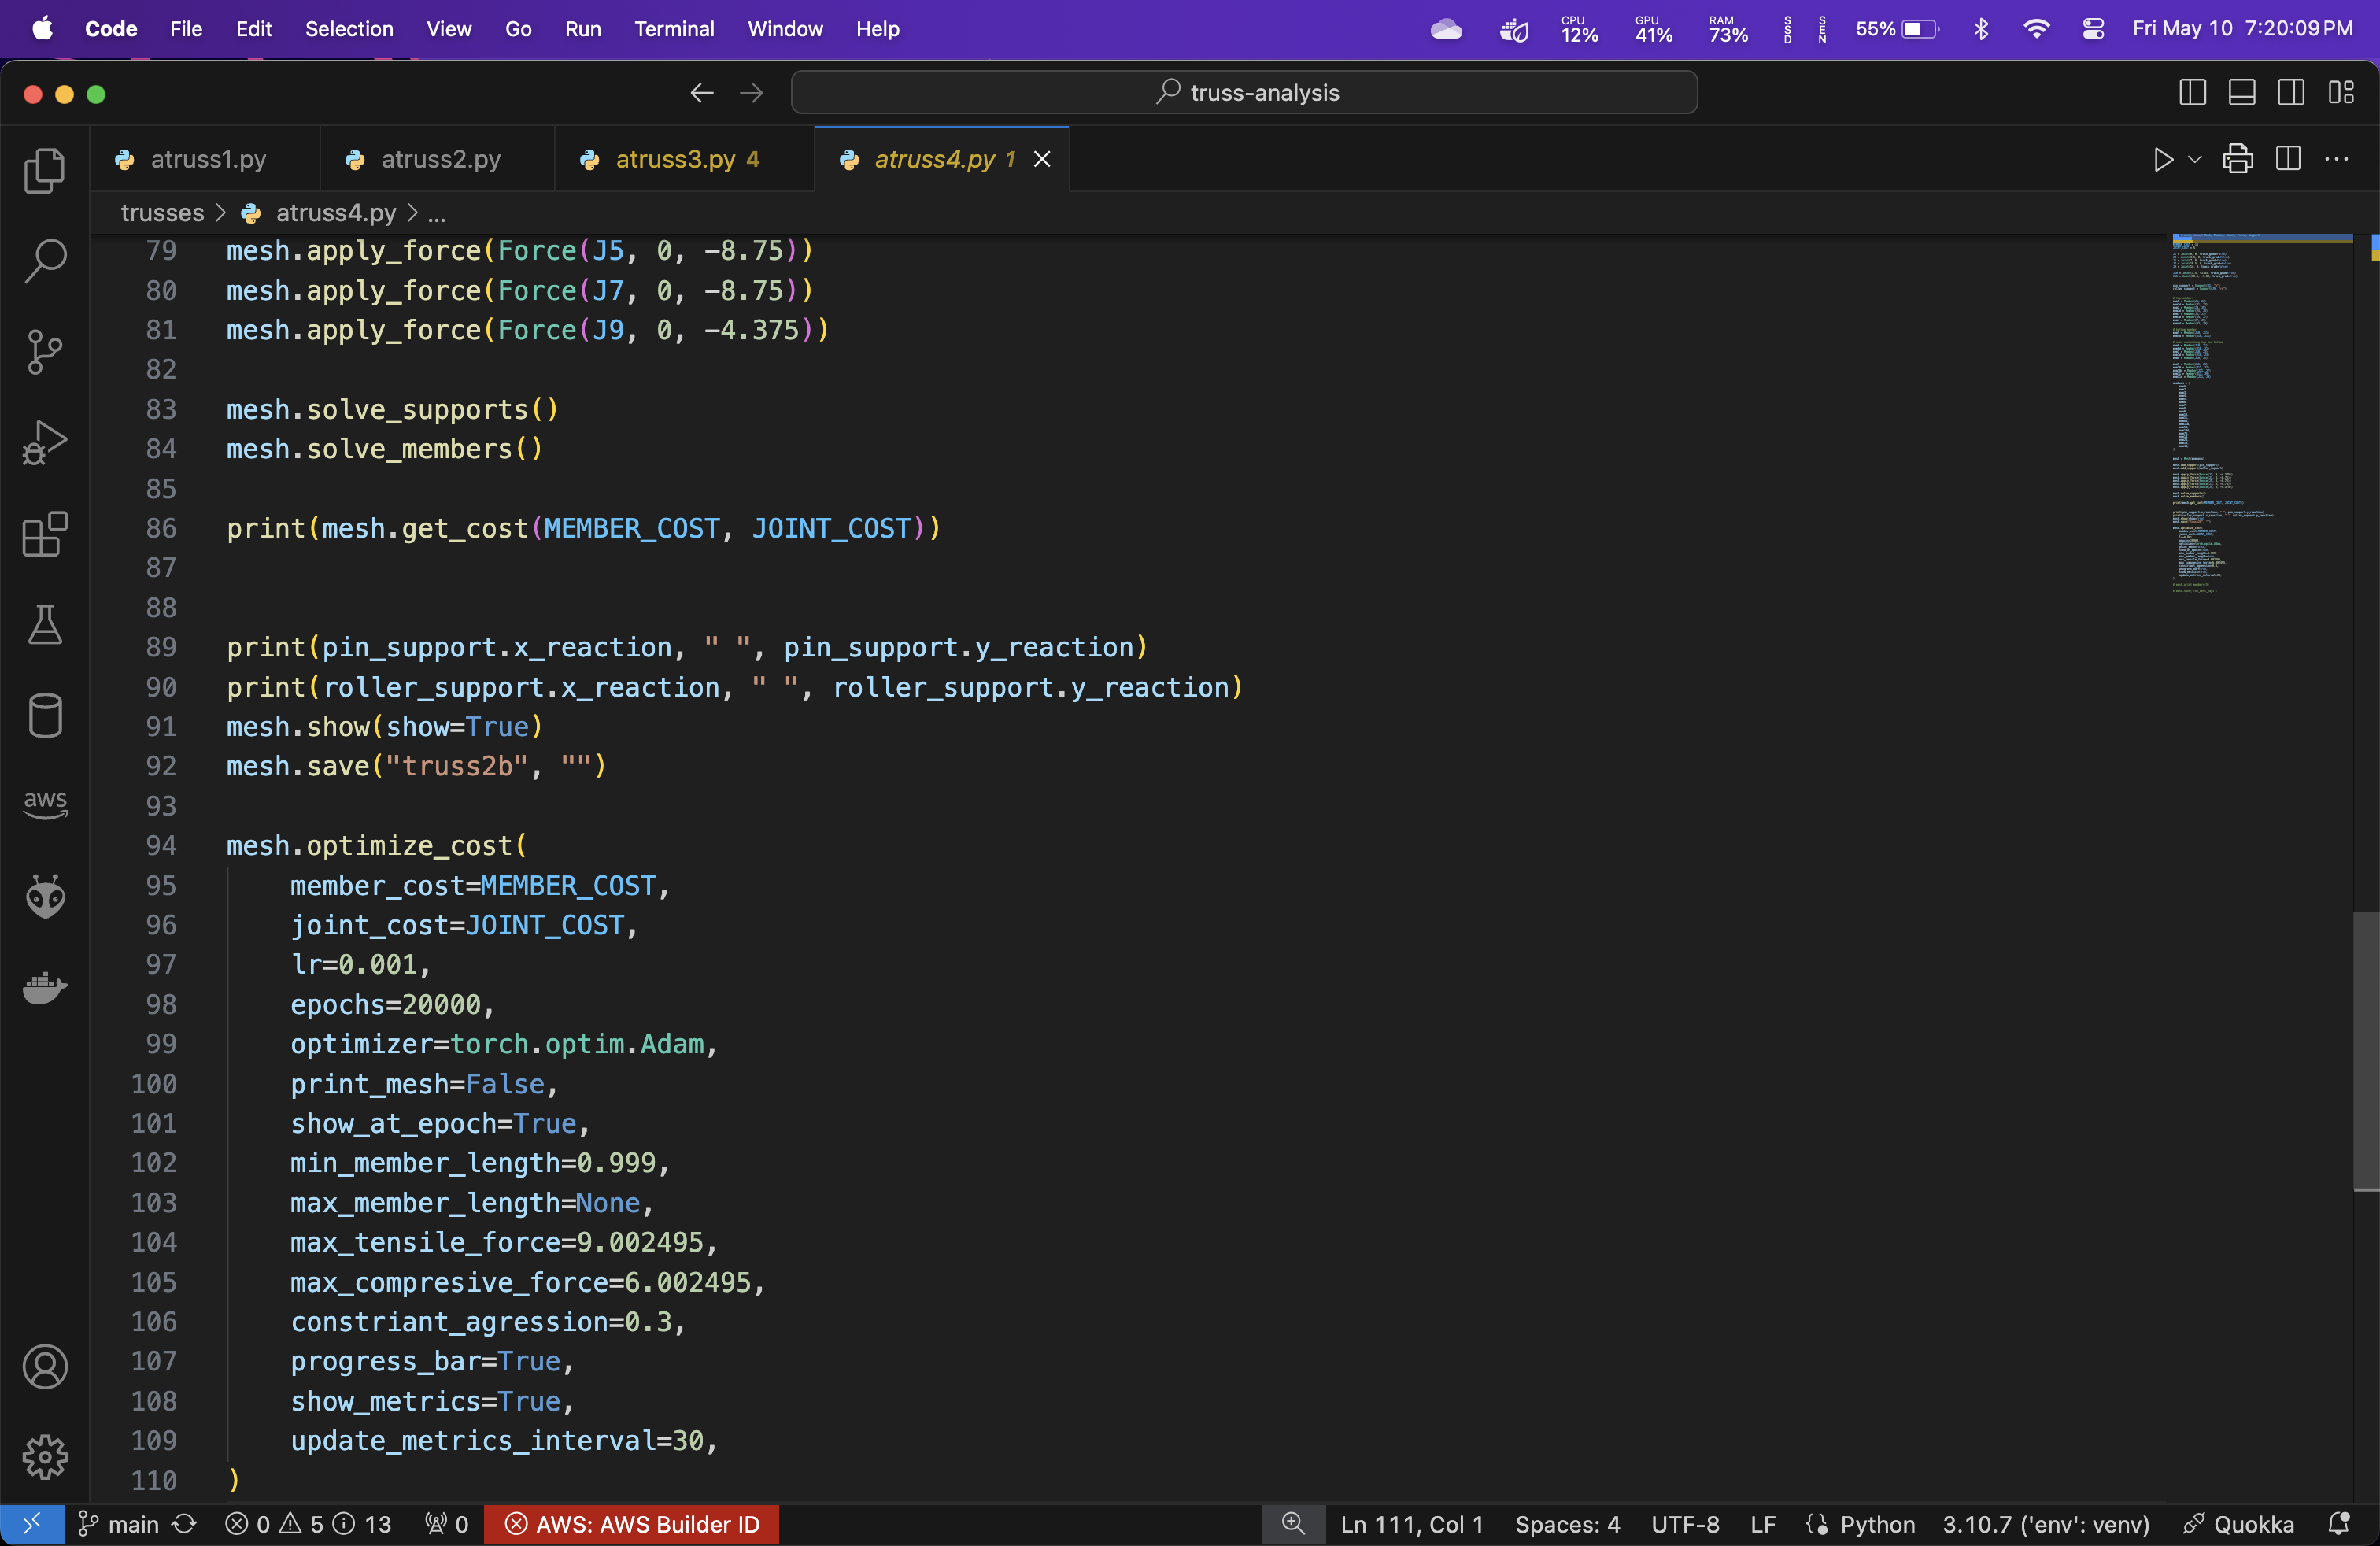Click Quokka status bar item

(2238, 1524)
